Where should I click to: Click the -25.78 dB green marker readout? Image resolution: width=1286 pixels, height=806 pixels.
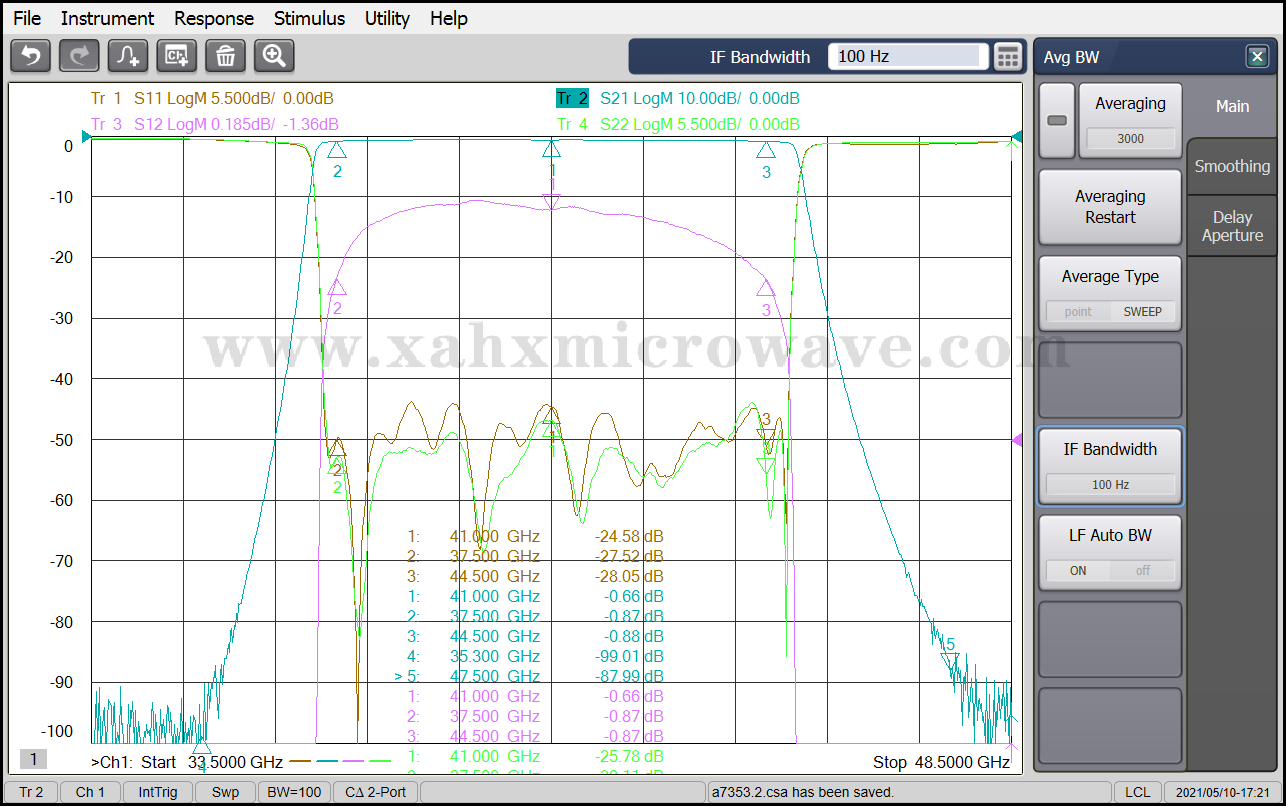click(629, 756)
